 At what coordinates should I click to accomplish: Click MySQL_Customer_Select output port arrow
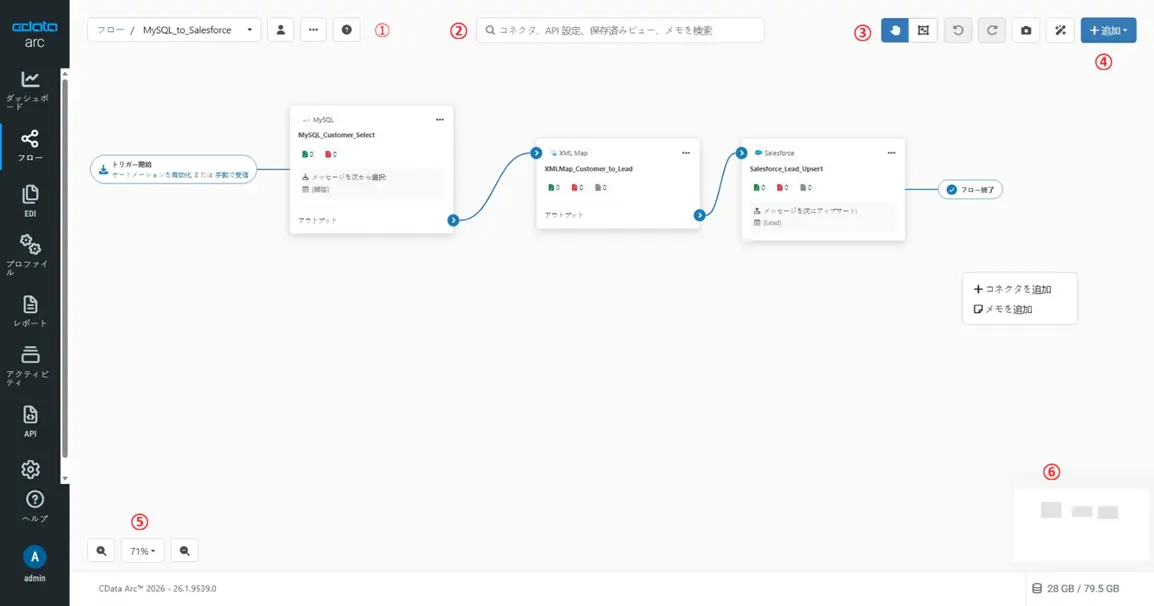(x=453, y=220)
